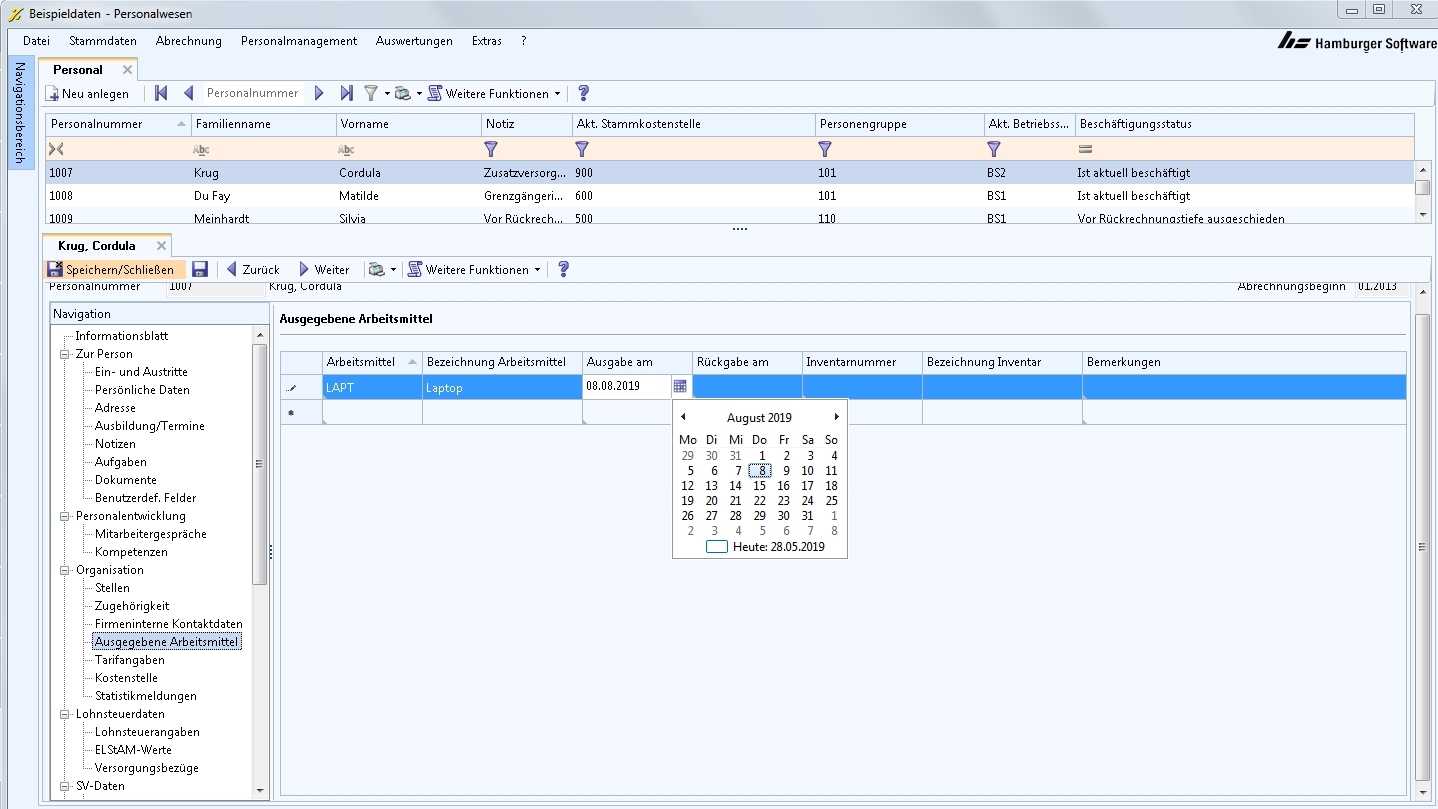Open Weitere Funktionen dropdown in Personal toolbar

point(494,93)
